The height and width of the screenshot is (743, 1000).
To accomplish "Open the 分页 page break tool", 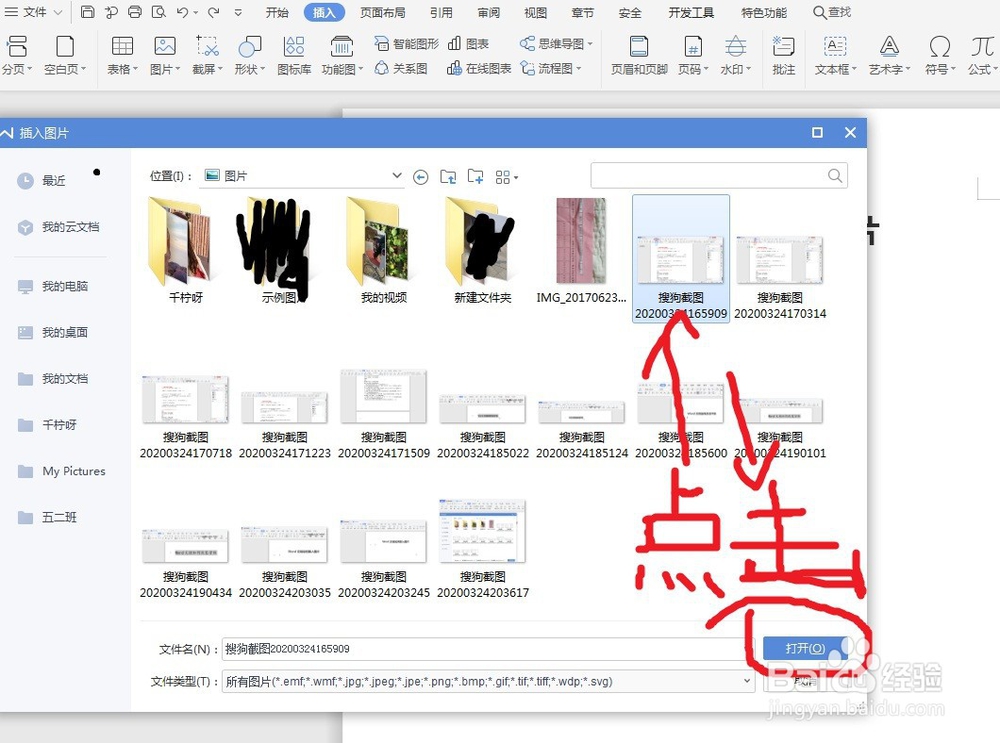I will click(17, 55).
